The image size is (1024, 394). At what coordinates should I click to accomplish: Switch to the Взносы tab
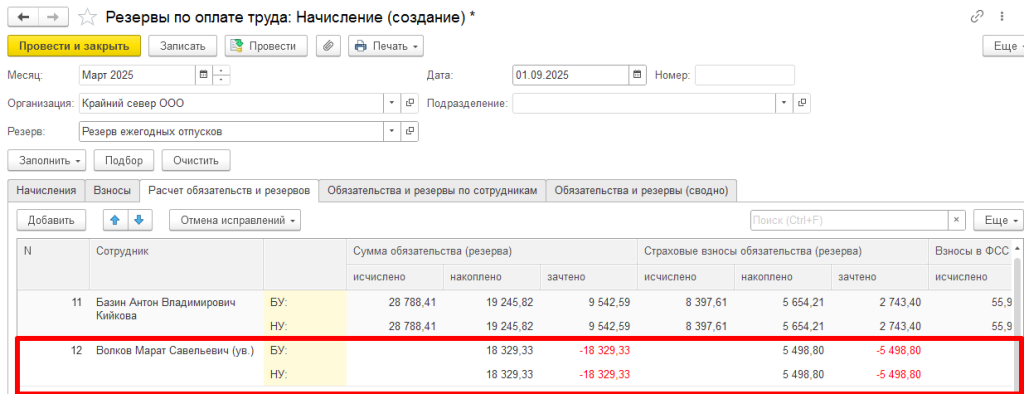pos(112,190)
